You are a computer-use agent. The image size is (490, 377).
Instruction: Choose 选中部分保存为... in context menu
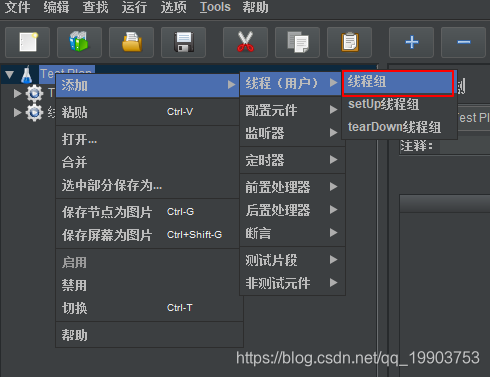(147, 185)
